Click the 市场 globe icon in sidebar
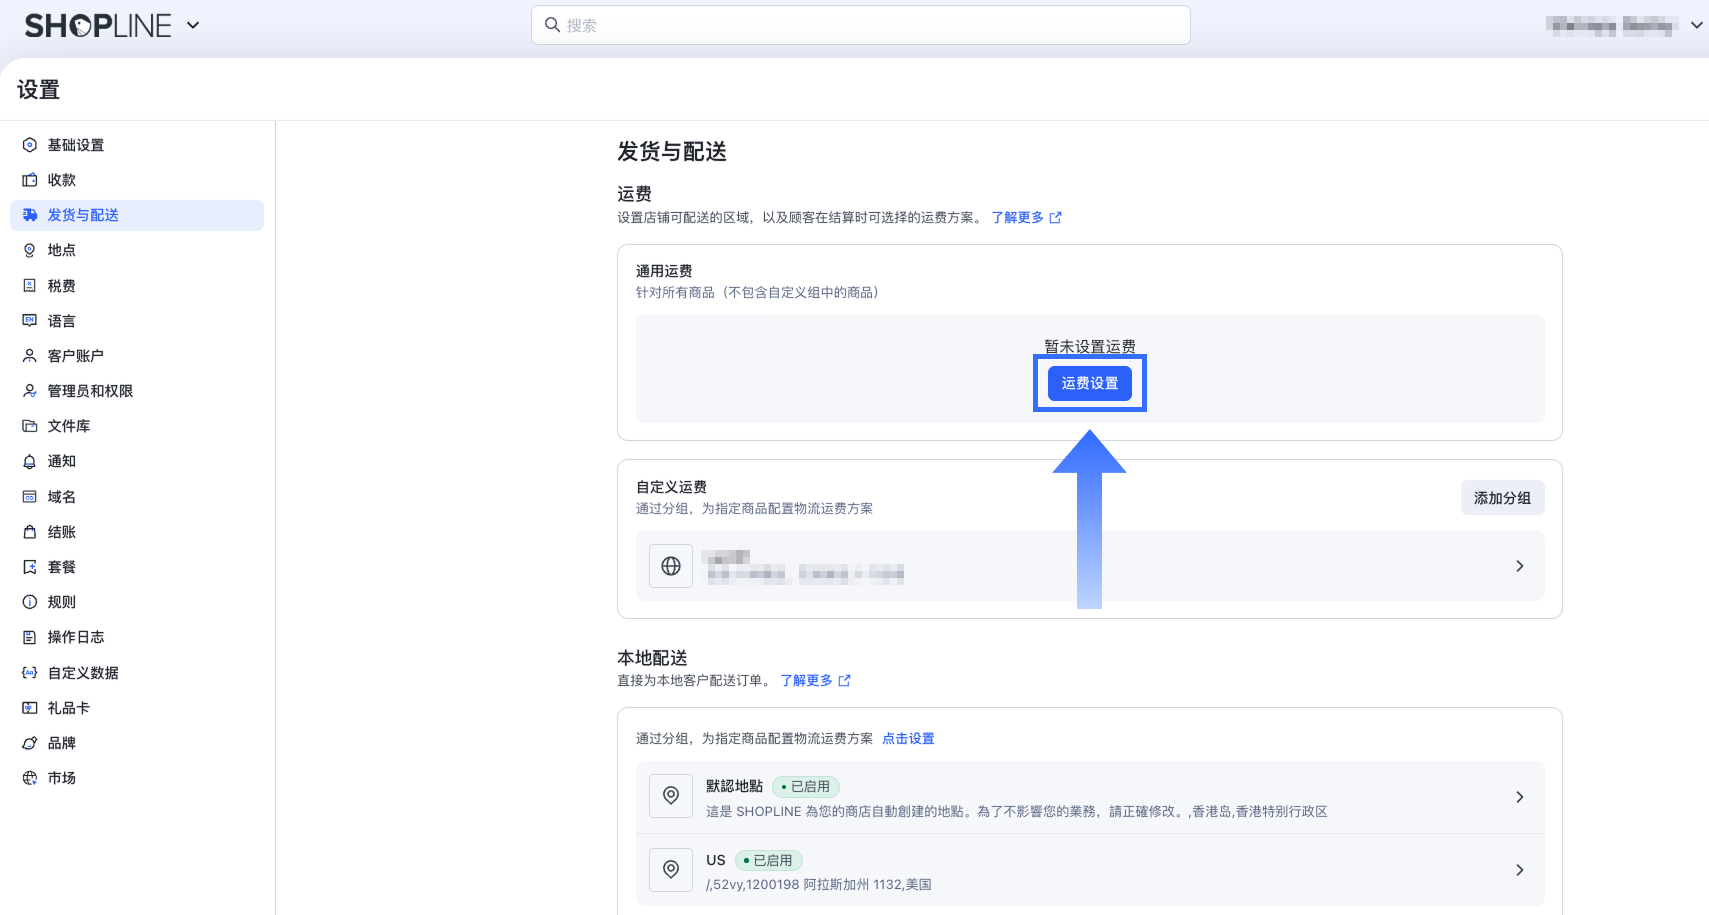Screen dimensions: 1709x915 point(30,778)
